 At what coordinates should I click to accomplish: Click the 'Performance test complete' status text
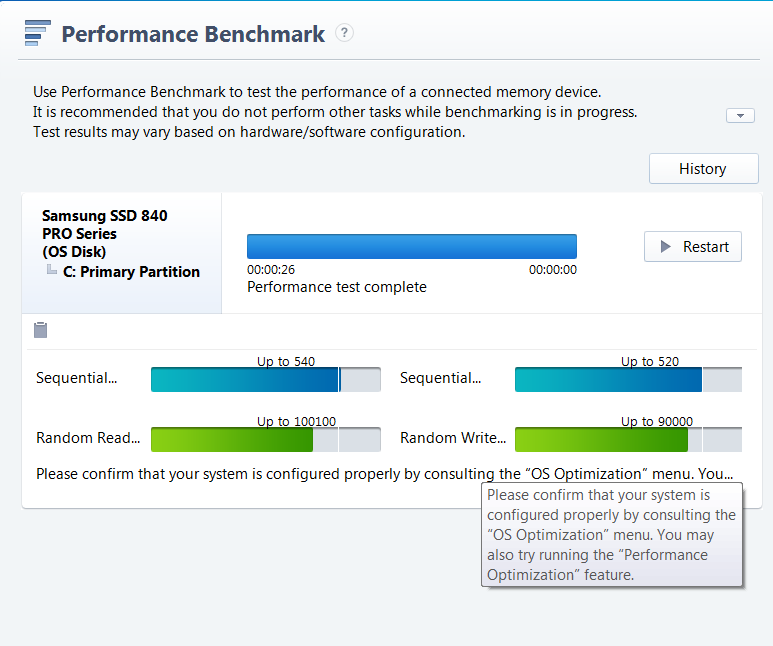point(337,287)
